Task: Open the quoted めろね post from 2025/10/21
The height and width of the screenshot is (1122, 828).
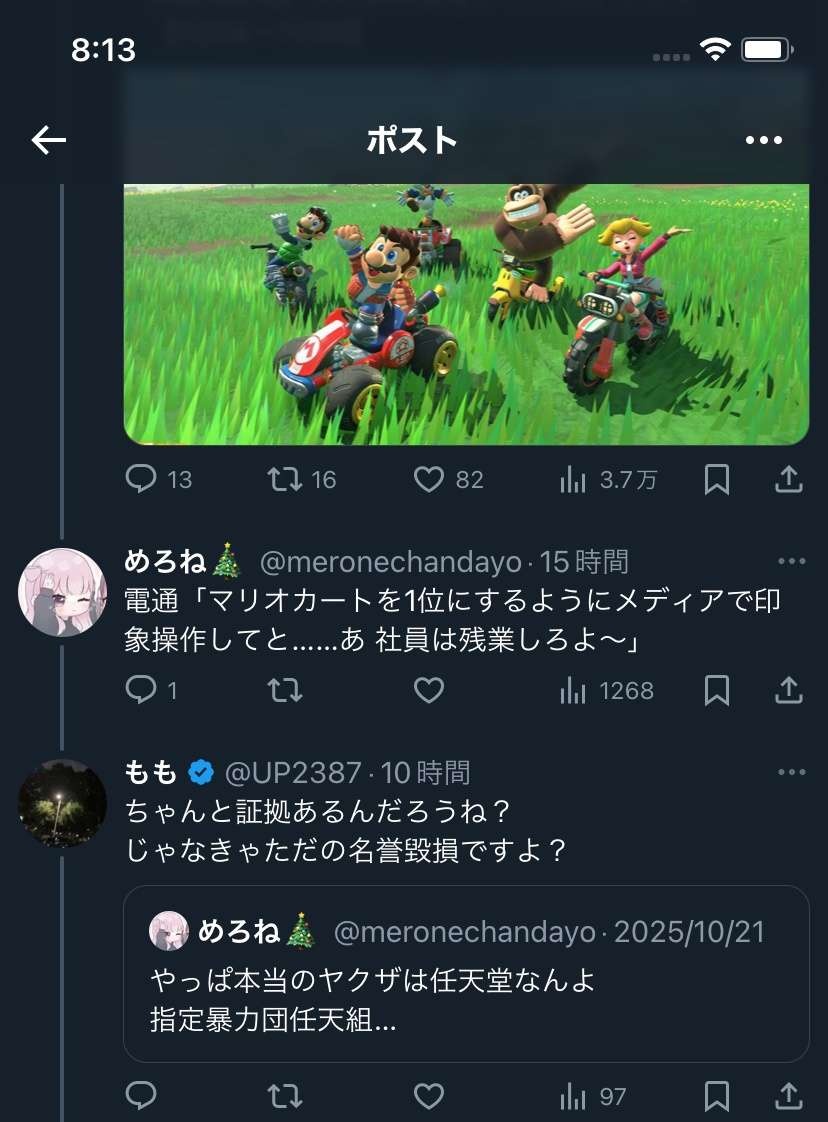Action: tap(466, 974)
